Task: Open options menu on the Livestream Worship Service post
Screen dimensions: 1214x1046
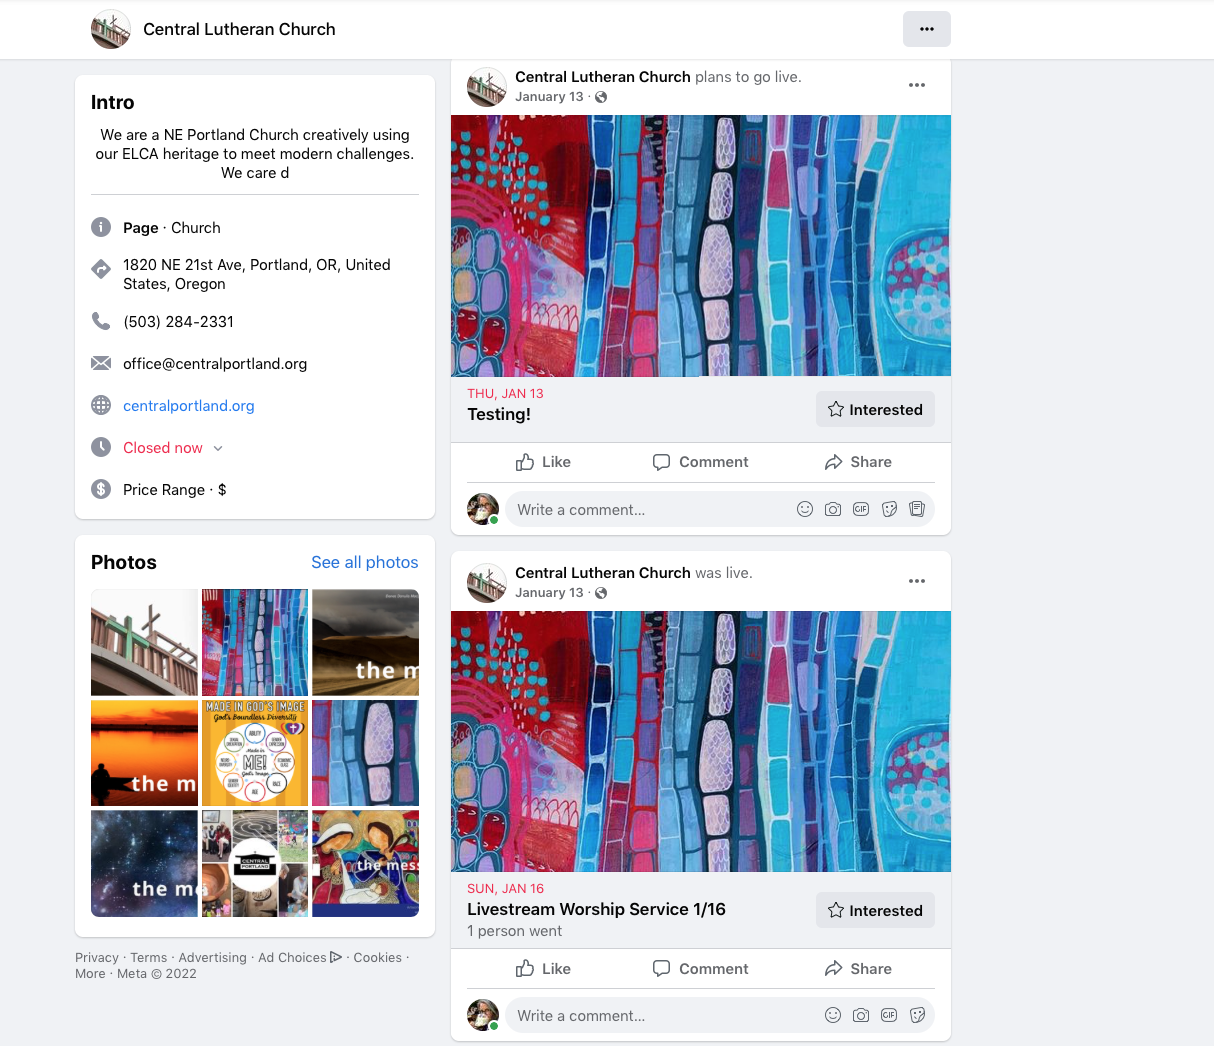Action: pos(917,581)
